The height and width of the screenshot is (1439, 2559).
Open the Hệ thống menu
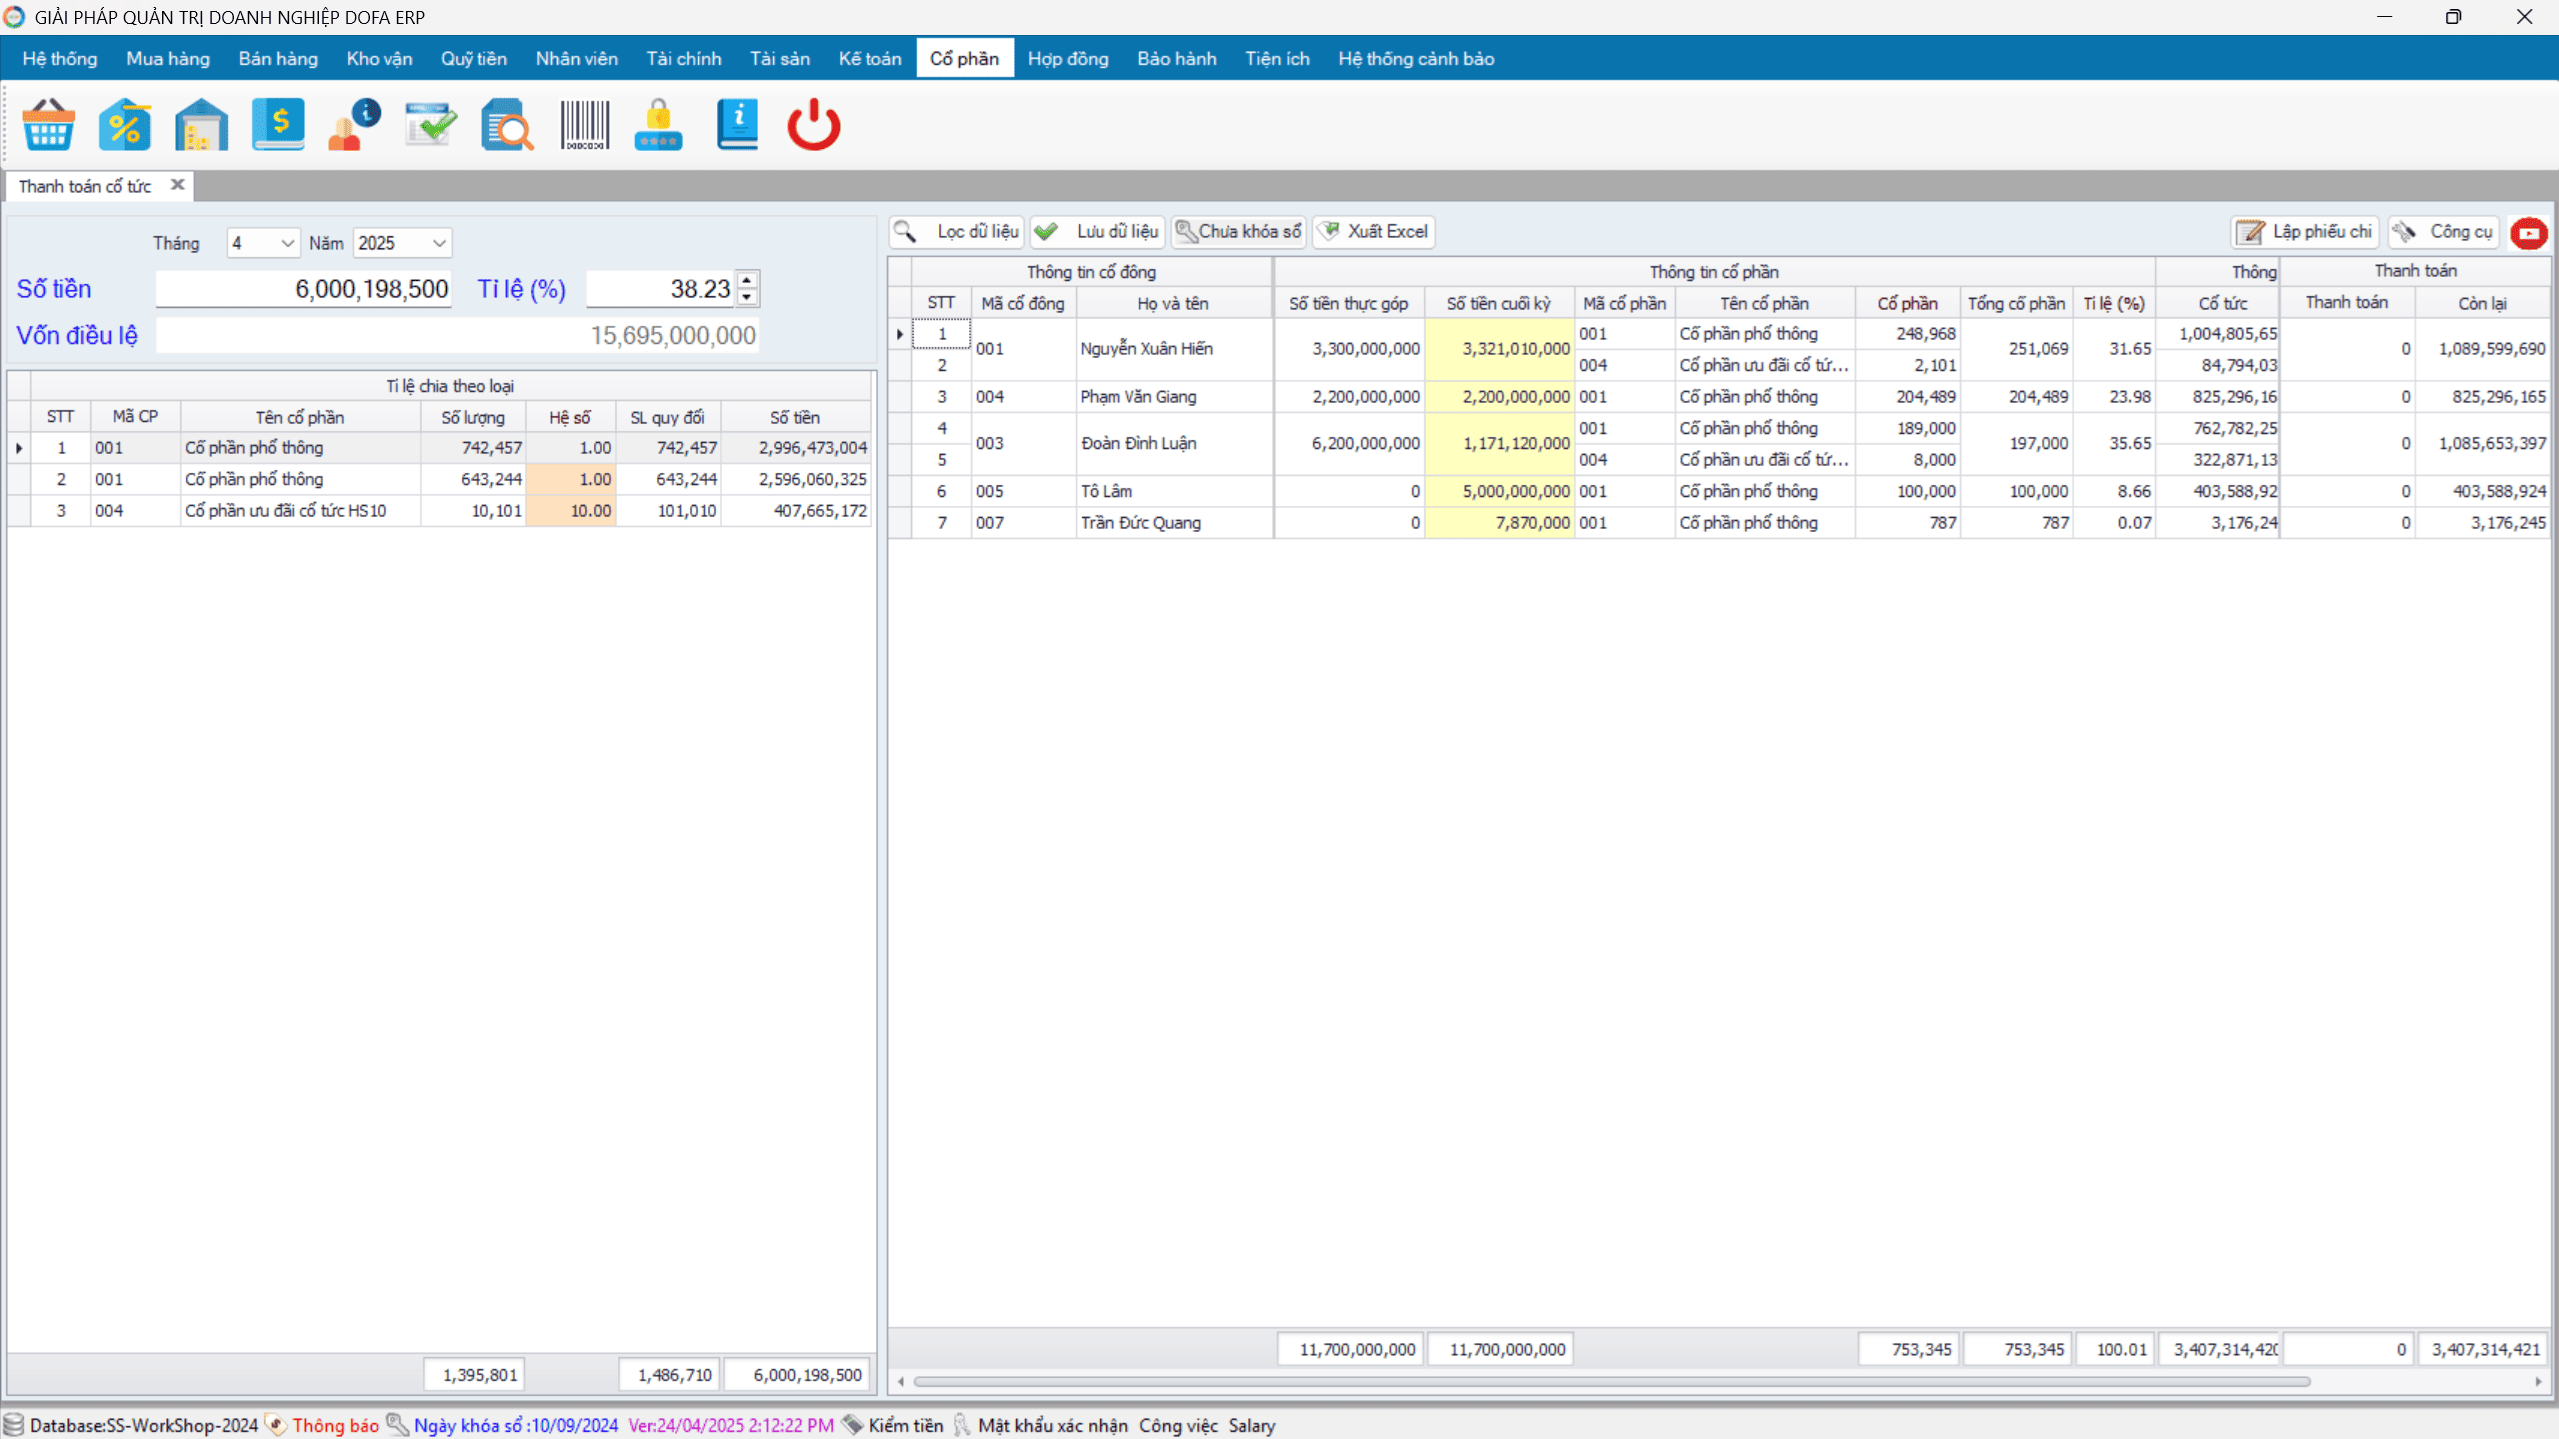point(60,58)
